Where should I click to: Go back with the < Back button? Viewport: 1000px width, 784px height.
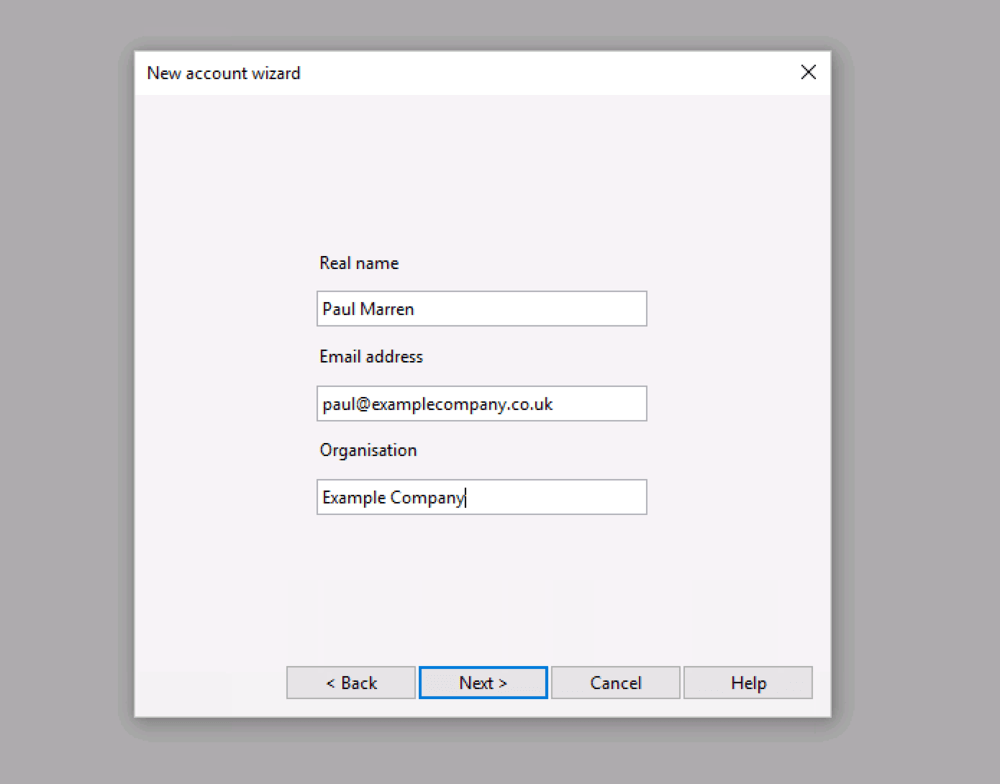click(351, 683)
